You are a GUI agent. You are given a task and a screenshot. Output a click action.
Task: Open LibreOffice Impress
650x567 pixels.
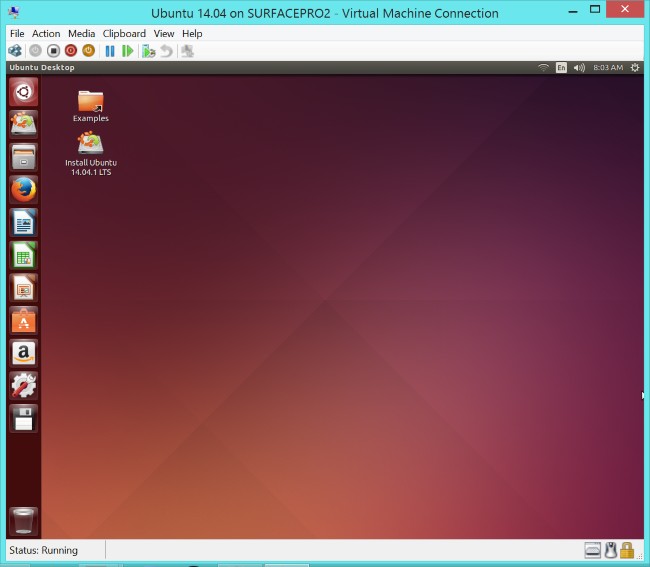[x=24, y=288]
